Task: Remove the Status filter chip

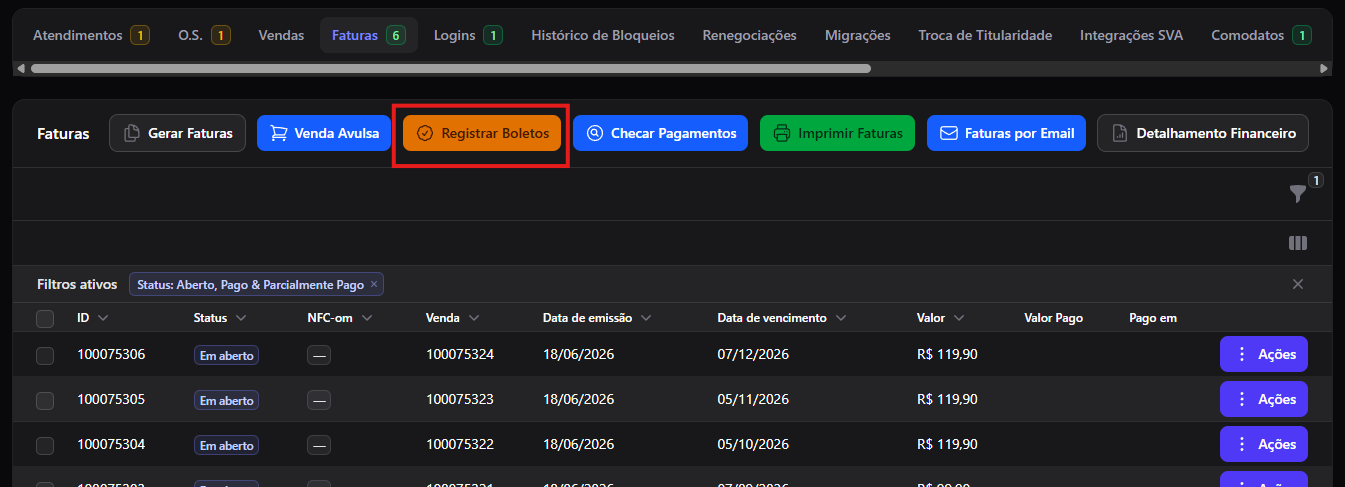Action: point(374,285)
